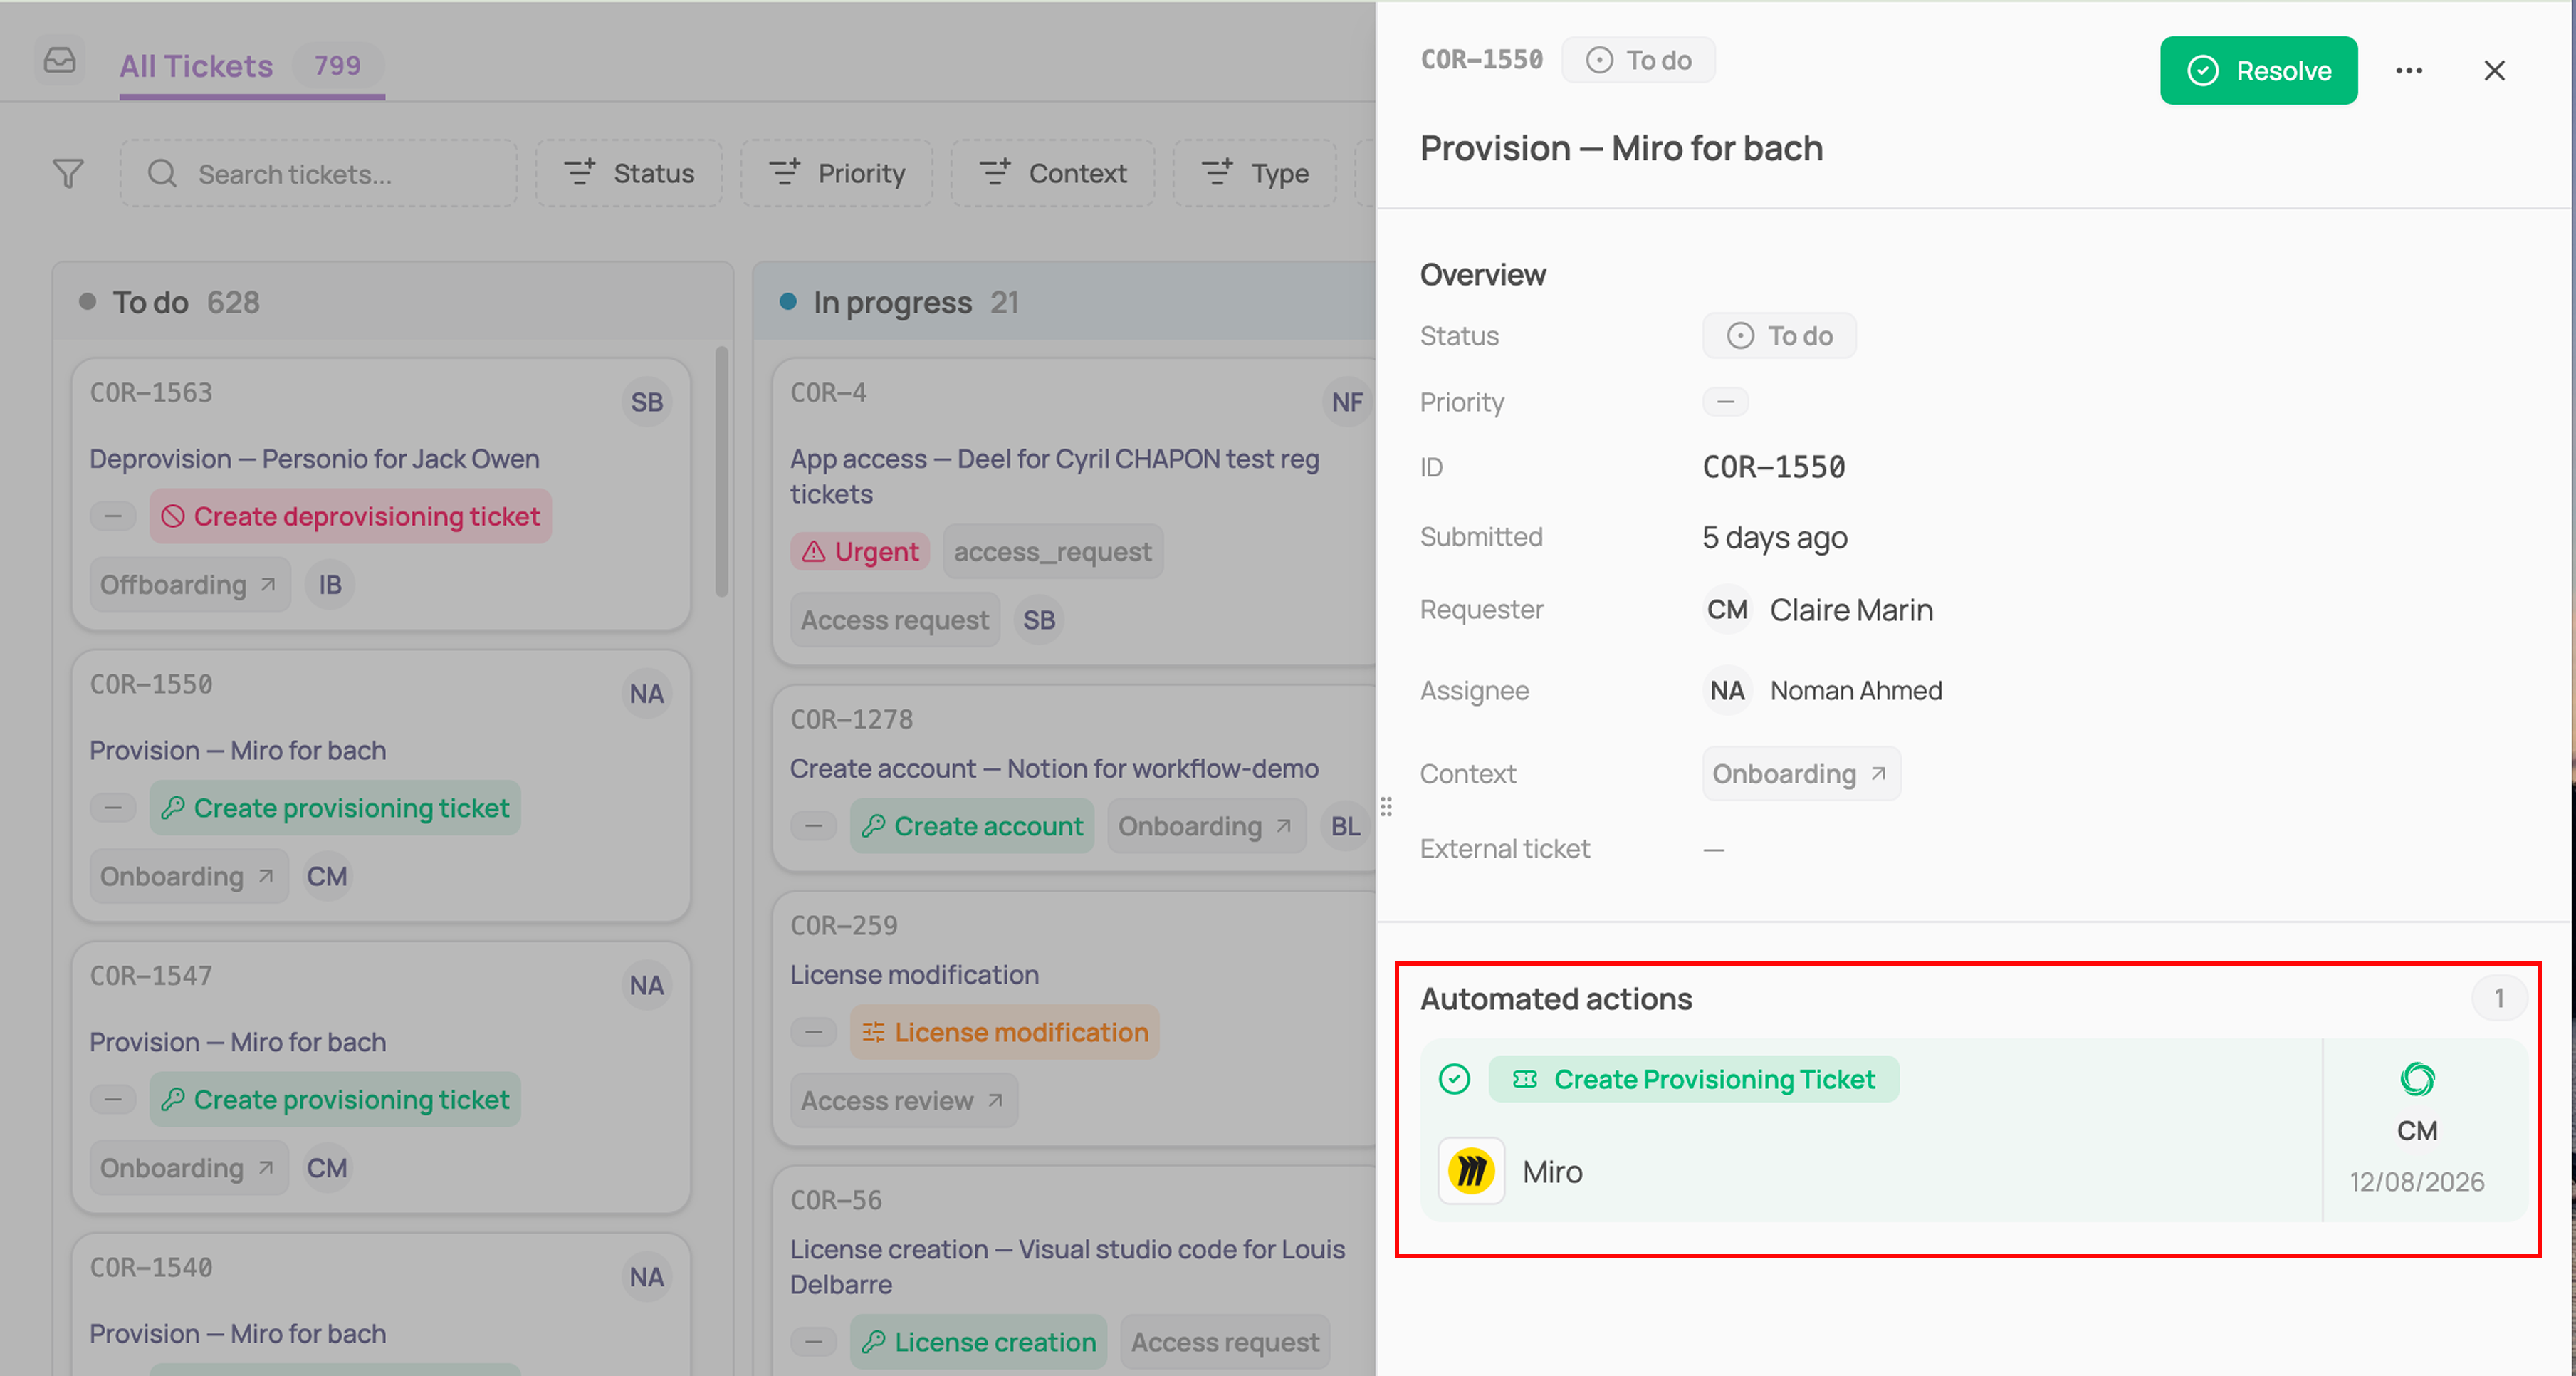Click the In progress column header

click(1064, 302)
